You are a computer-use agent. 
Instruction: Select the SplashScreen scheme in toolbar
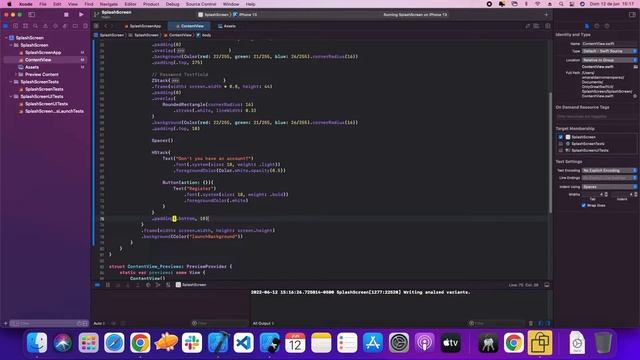coord(213,15)
